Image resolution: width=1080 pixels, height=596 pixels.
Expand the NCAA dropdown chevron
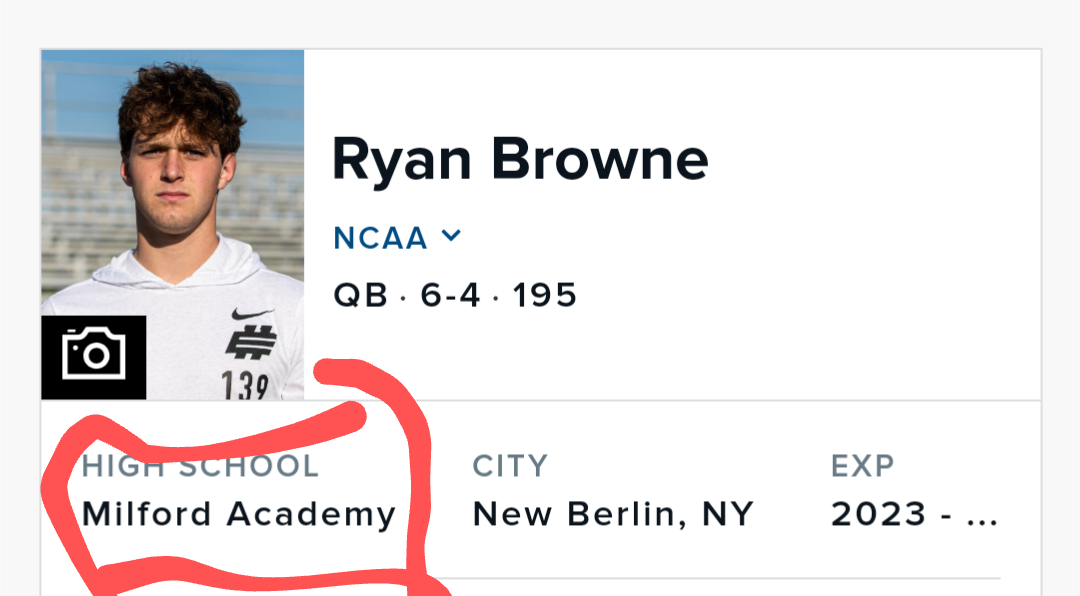click(451, 236)
